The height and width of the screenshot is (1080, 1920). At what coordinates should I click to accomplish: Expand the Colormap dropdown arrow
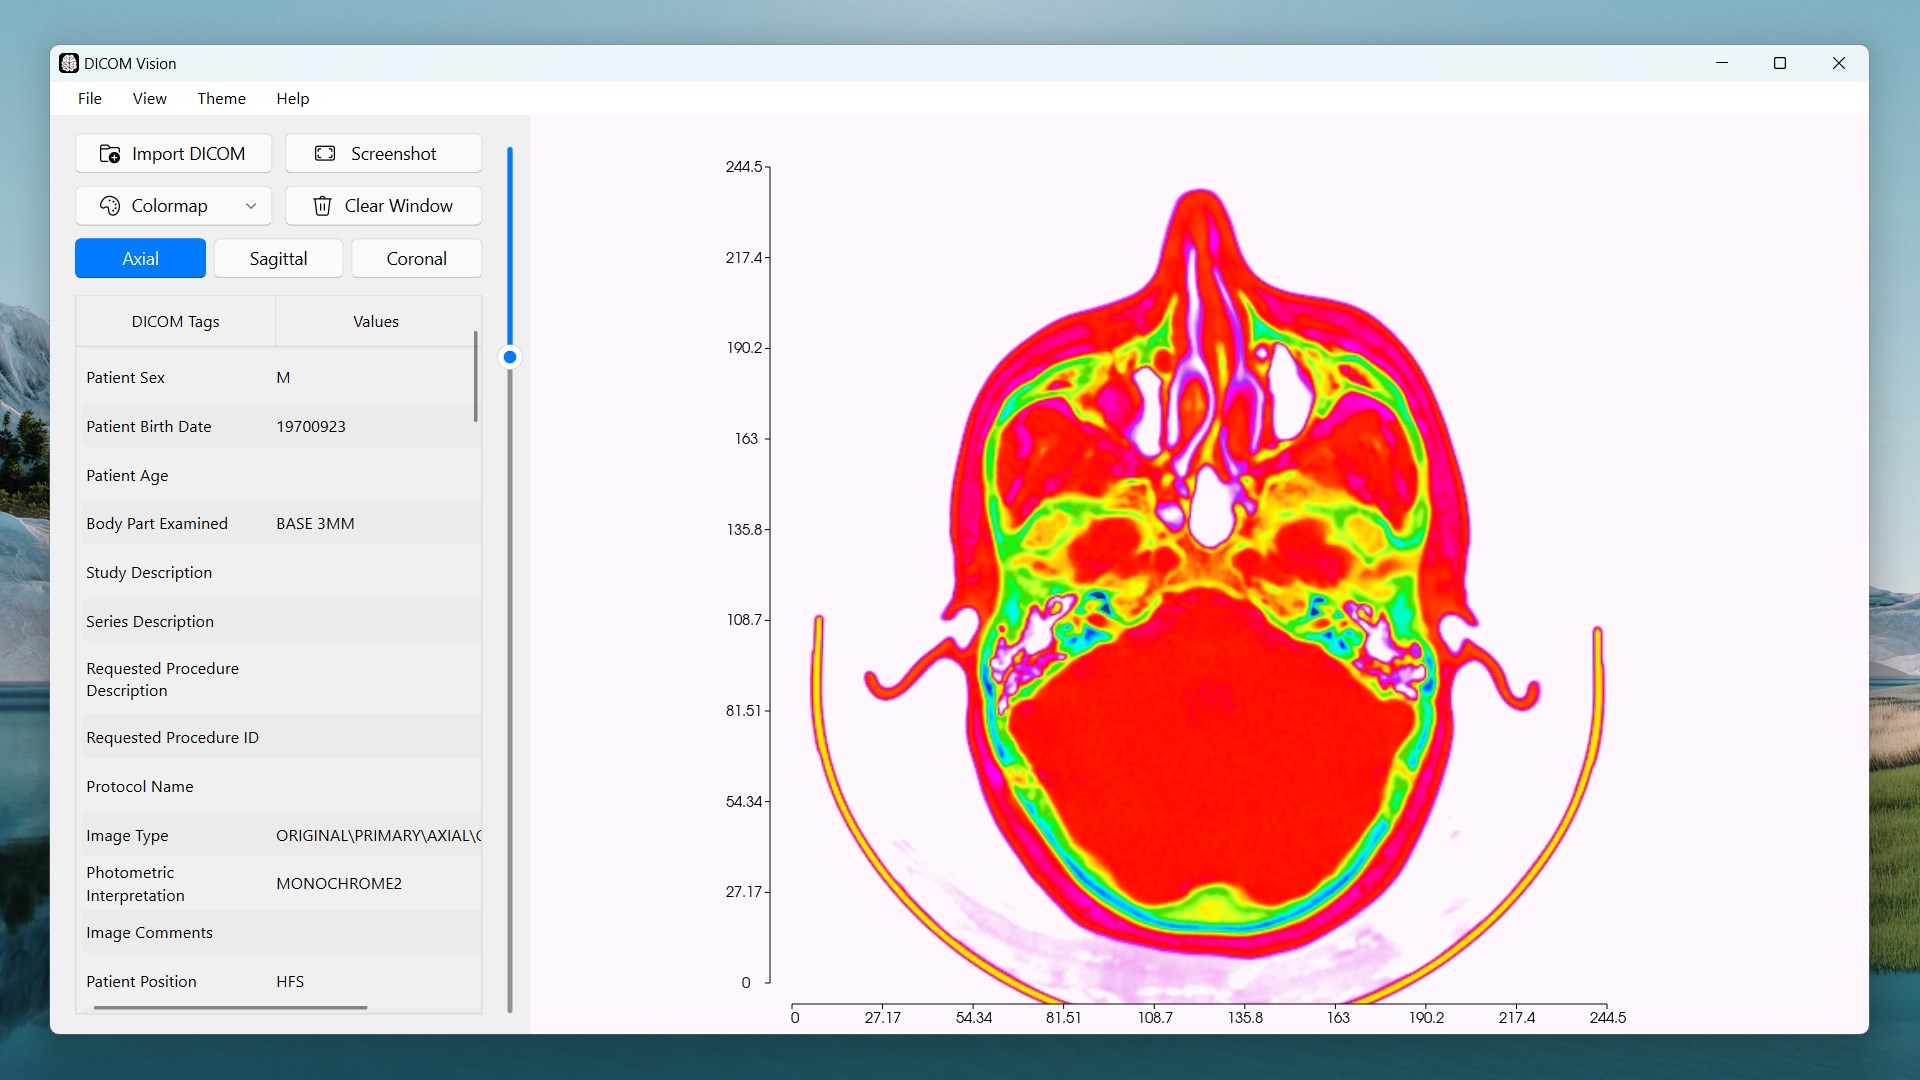(x=251, y=206)
